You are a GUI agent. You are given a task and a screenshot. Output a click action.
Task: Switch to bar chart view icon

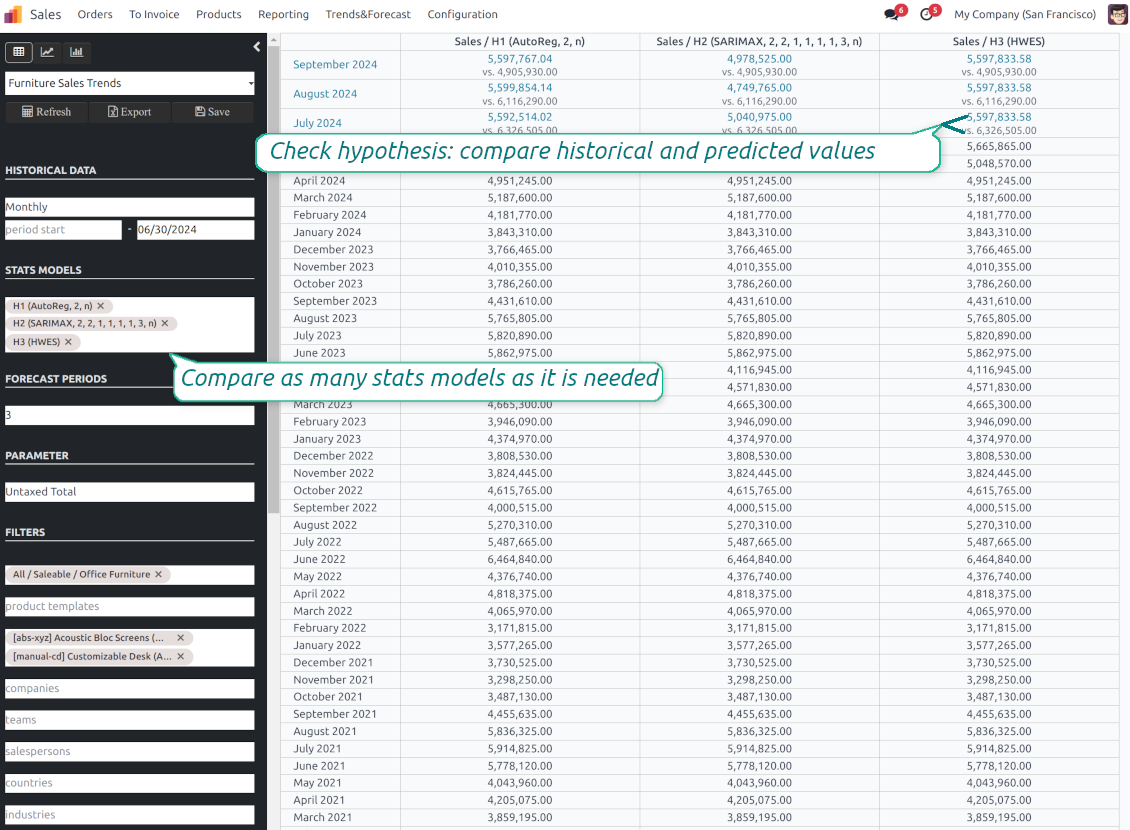click(x=76, y=52)
